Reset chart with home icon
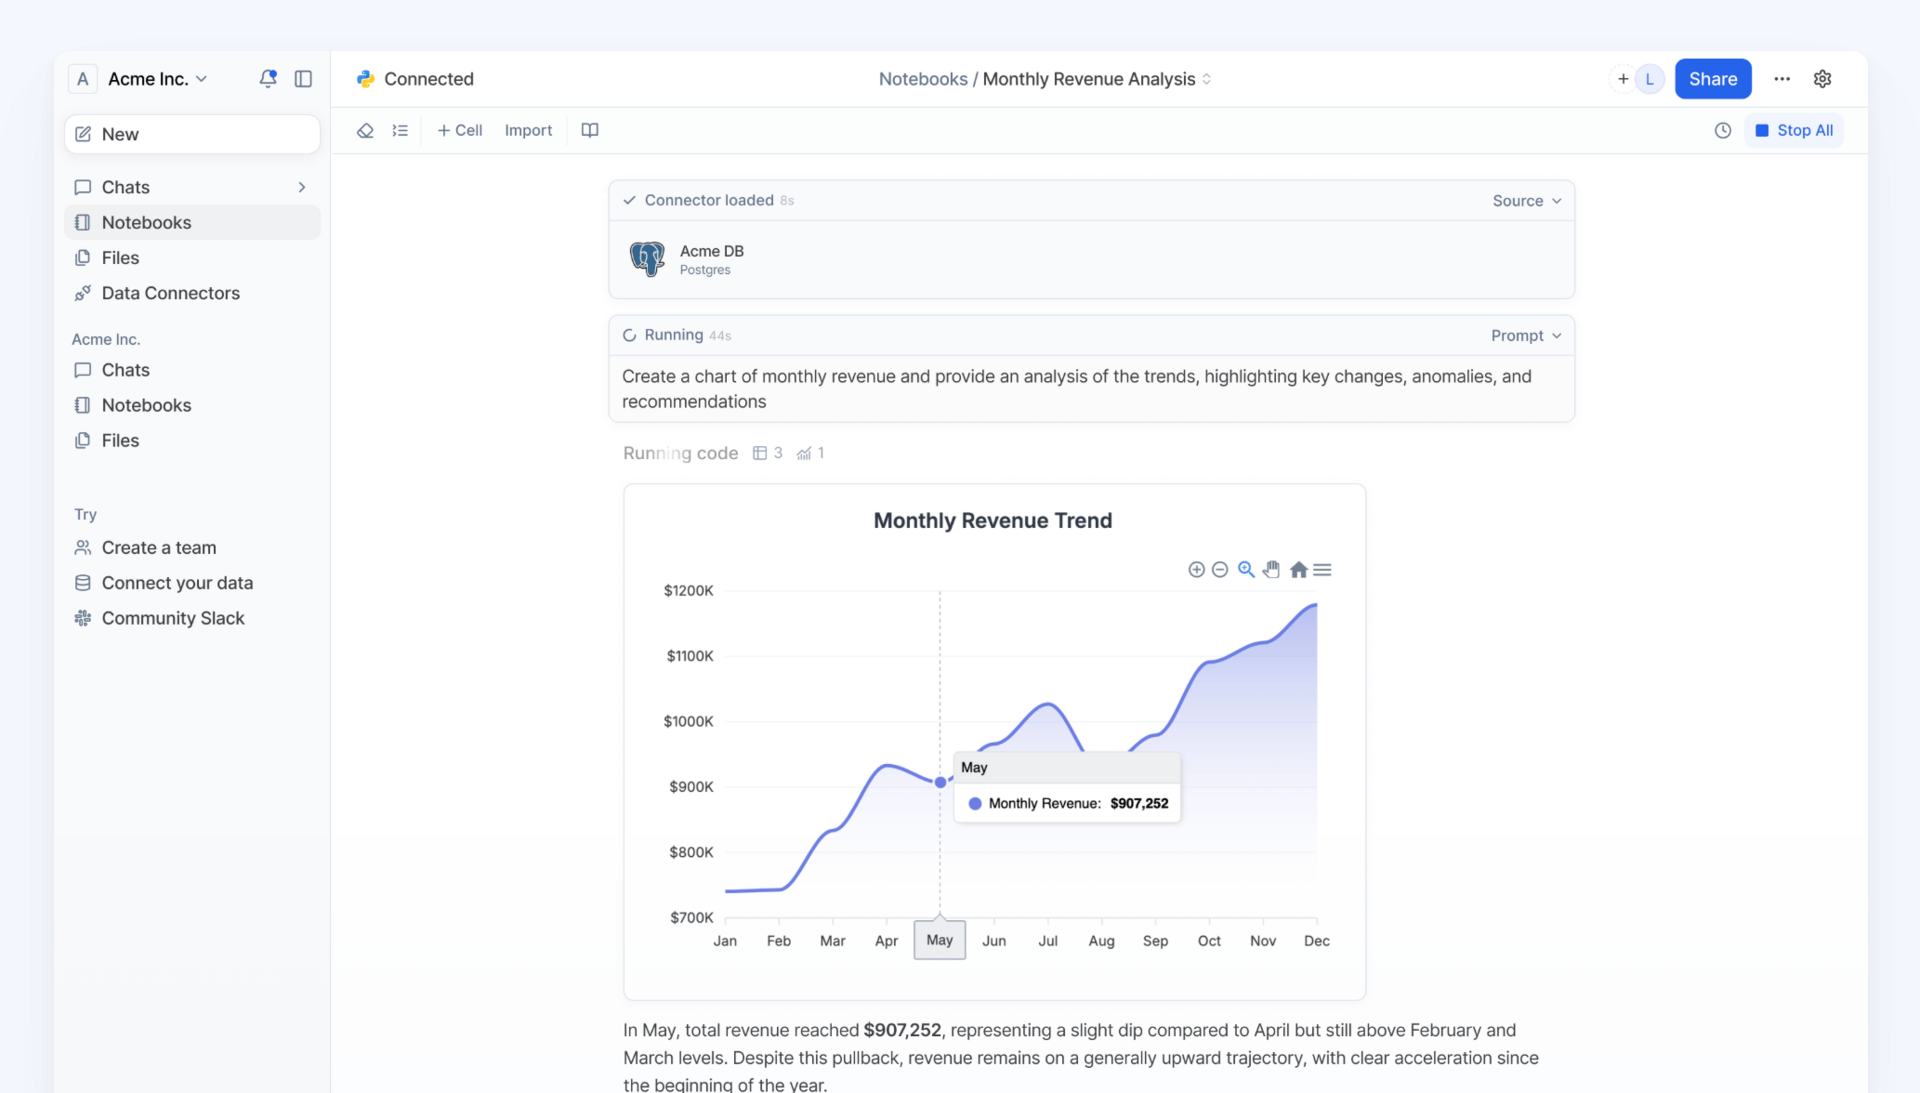 coord(1298,570)
